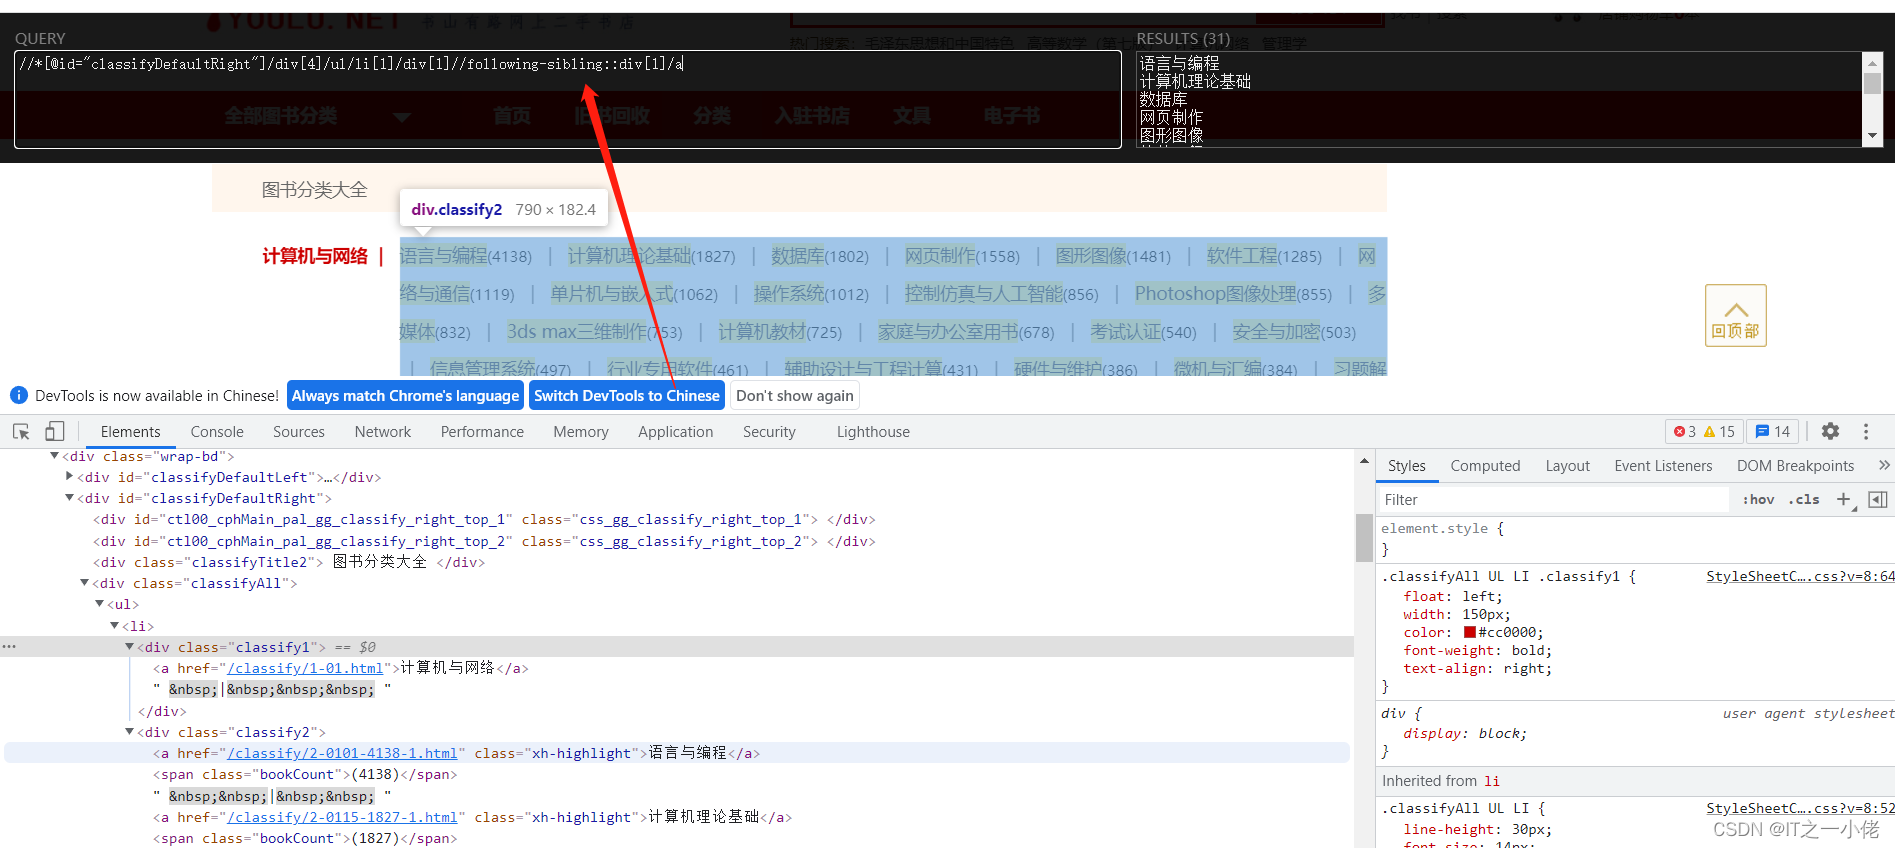Click the text-align: right declaration
Screen dimensions: 1895x848
1477,668
